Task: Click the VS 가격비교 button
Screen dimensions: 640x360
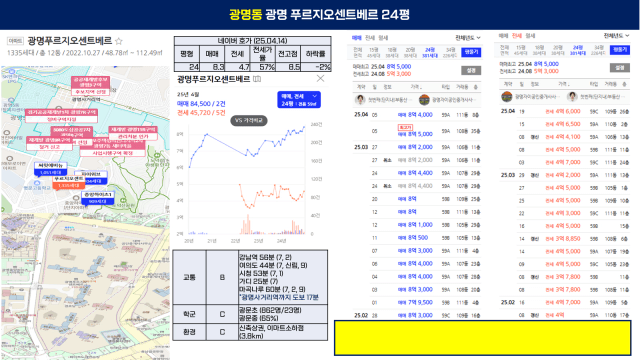Action: [249, 120]
